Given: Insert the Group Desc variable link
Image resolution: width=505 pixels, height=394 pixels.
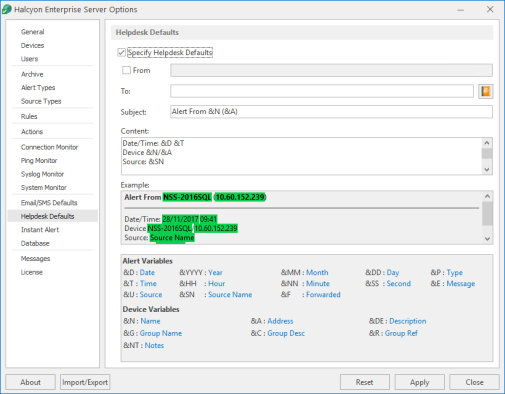Looking at the screenshot, I should (x=286, y=333).
